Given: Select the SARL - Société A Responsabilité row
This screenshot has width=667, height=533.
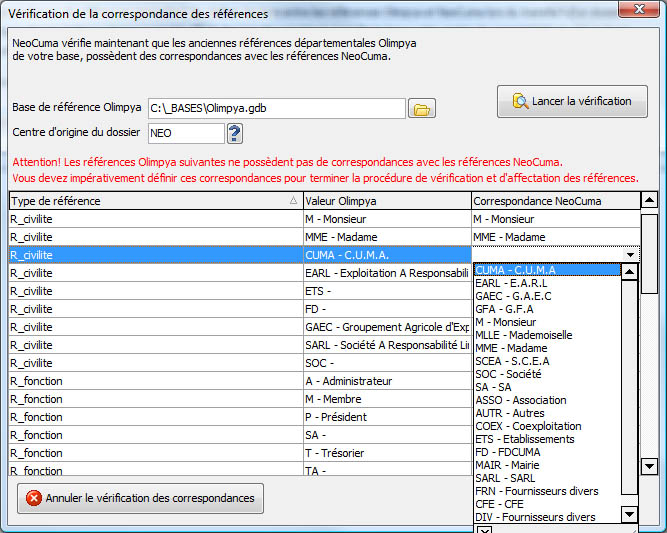Looking at the screenshot, I should [387, 345].
